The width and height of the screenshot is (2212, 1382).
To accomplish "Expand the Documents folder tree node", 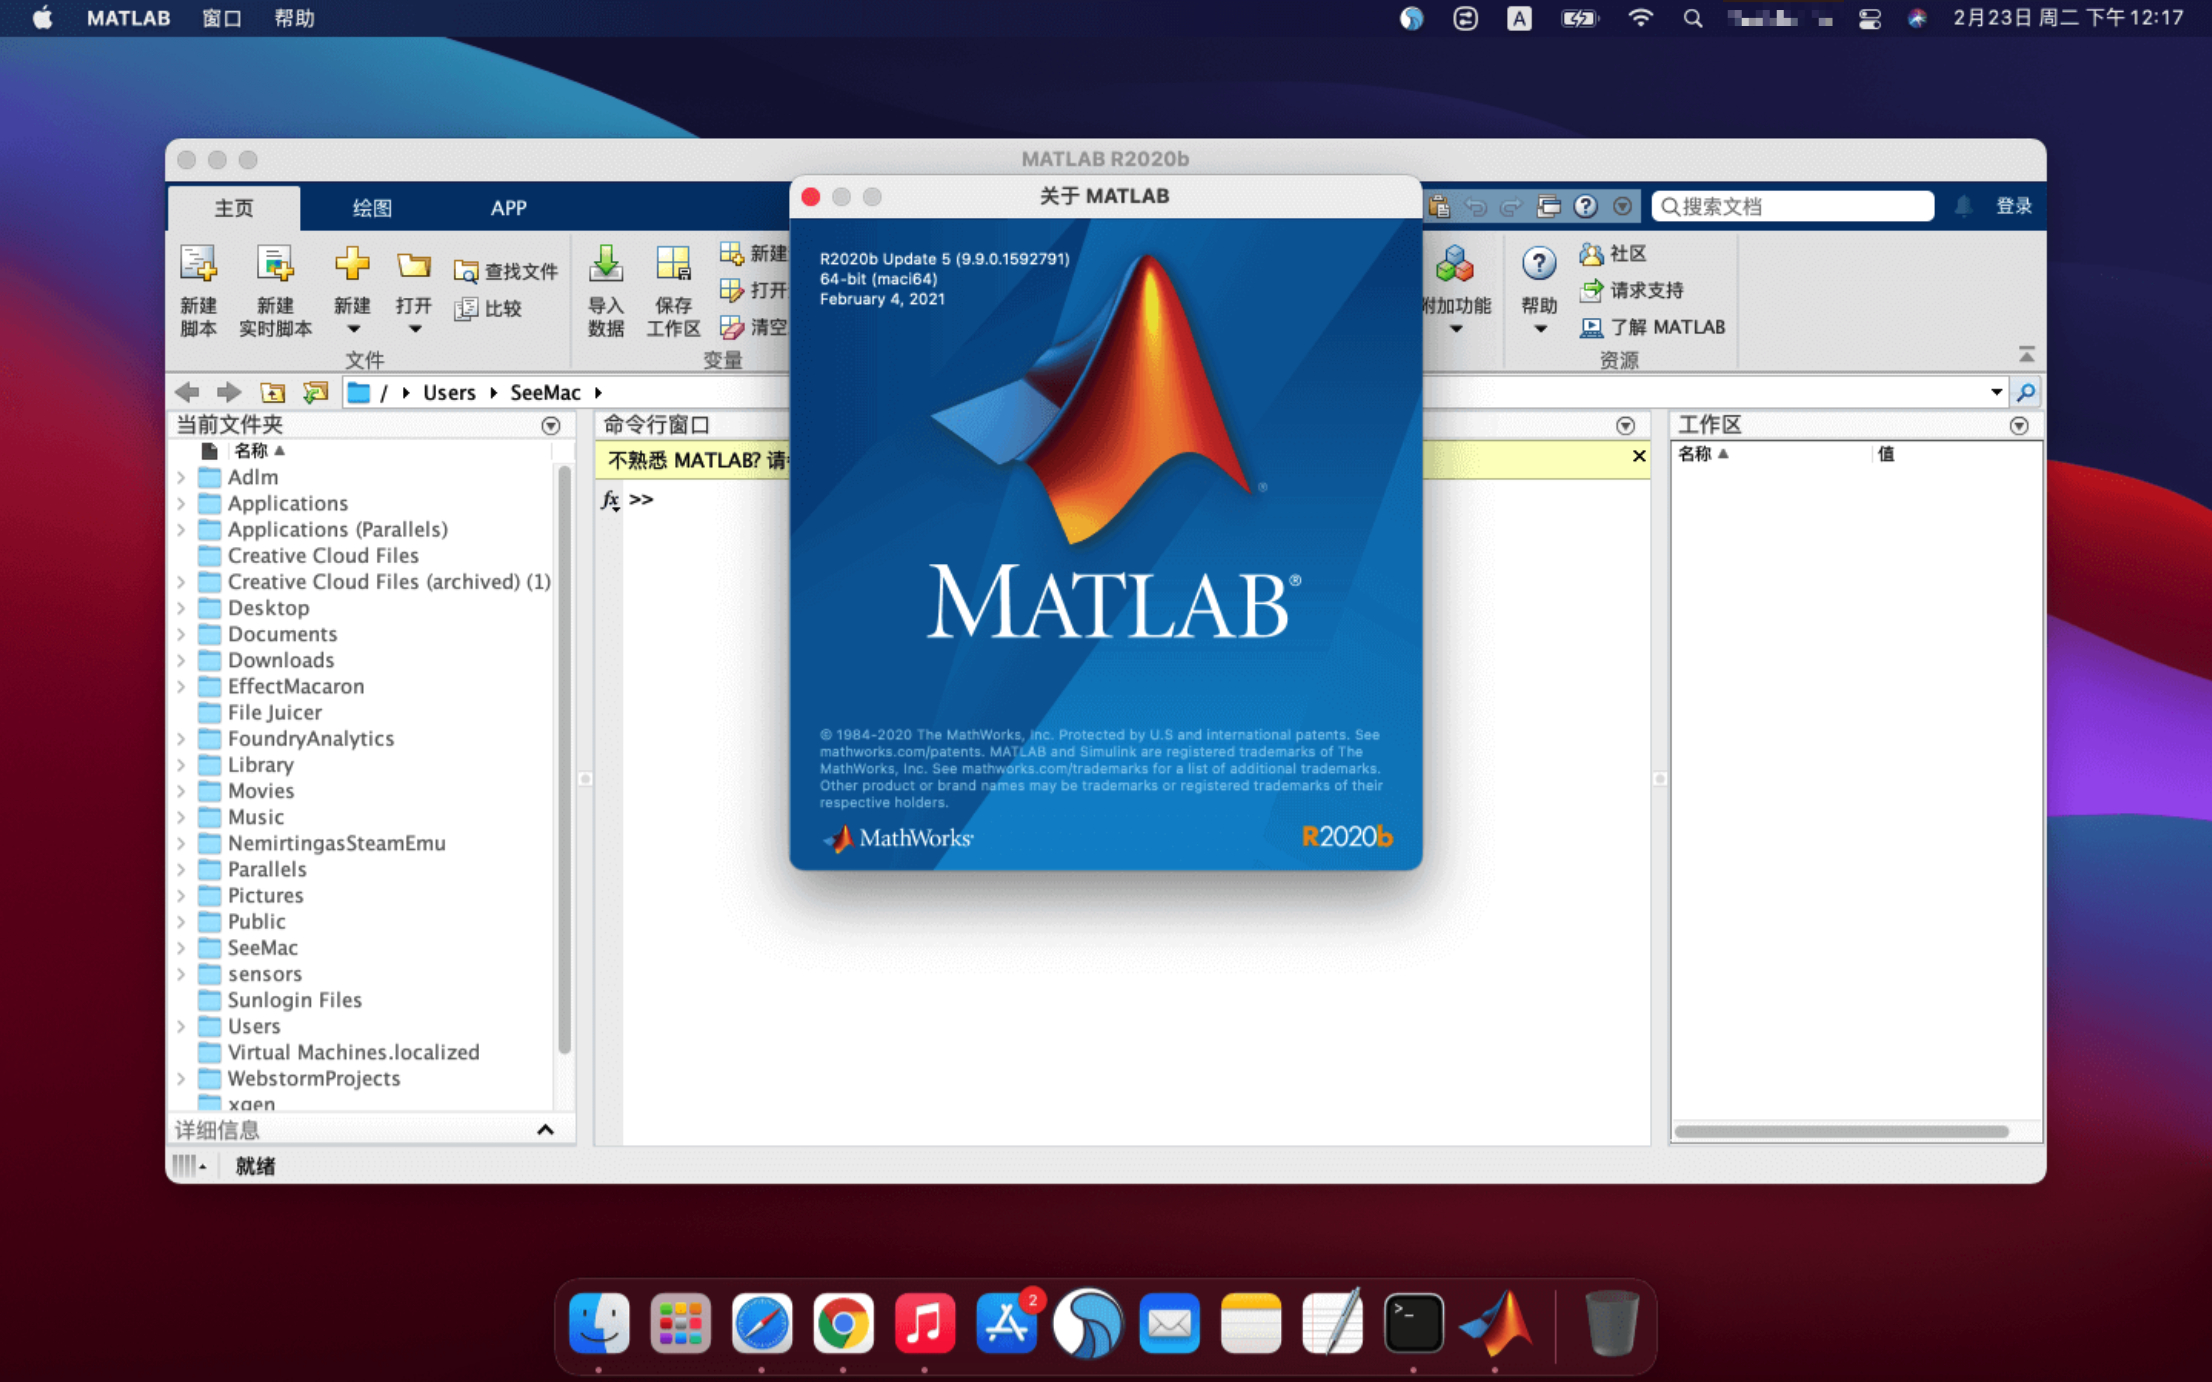I will coord(181,634).
